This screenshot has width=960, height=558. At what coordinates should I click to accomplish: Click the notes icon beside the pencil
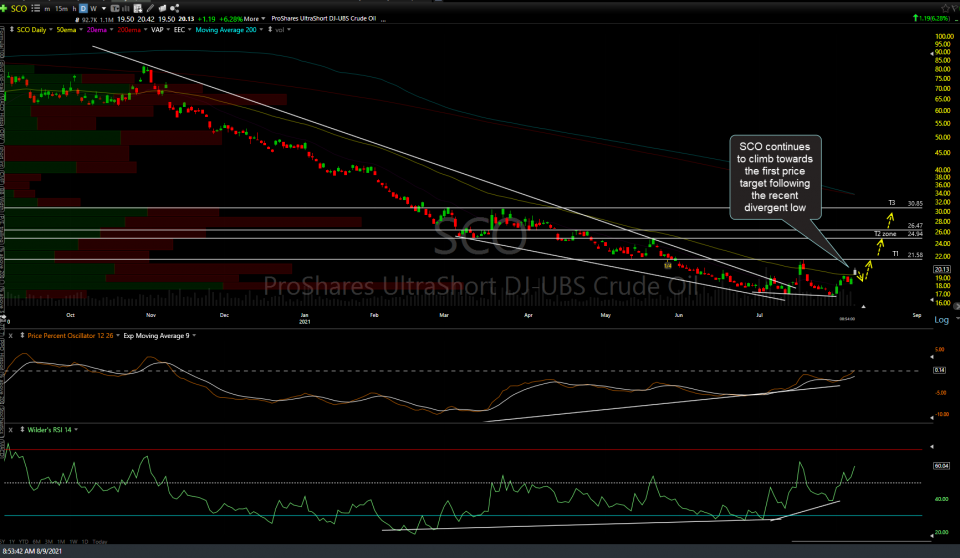click(162, 9)
